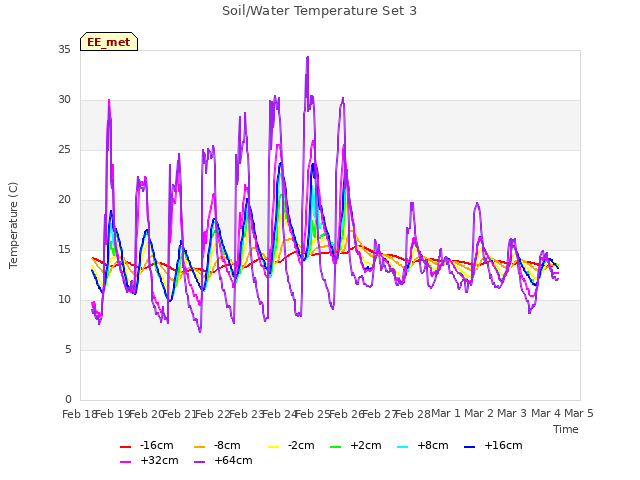Select the +16cm legend label

pyautogui.click(x=503, y=445)
